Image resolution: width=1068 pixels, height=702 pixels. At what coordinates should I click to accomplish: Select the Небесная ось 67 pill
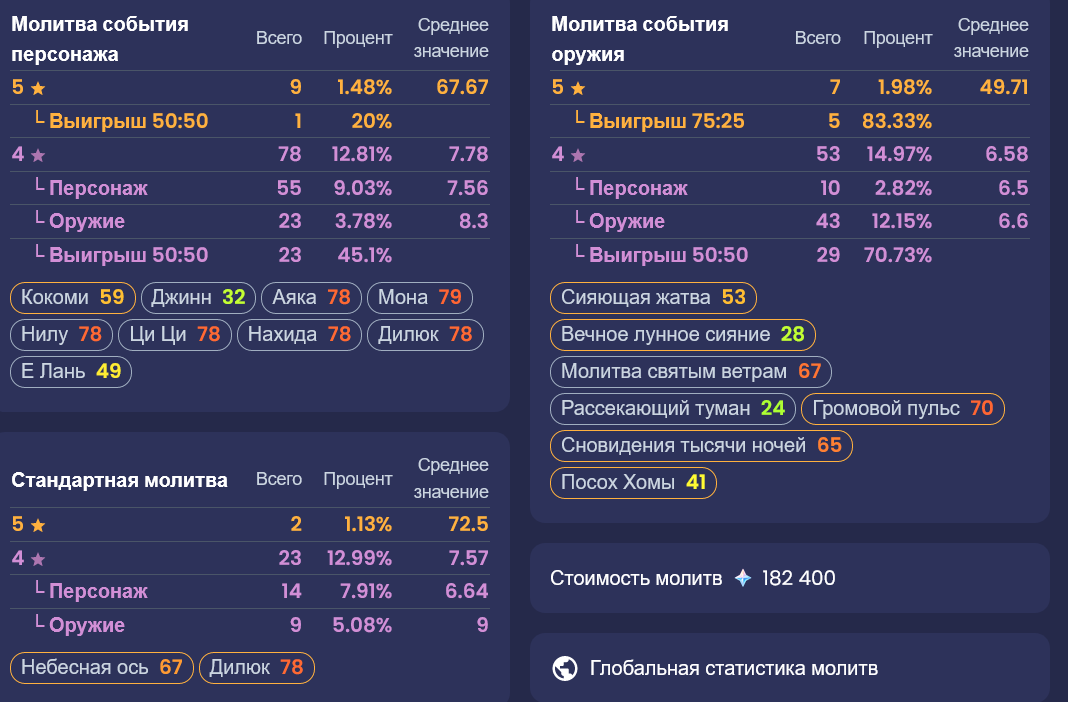102,667
